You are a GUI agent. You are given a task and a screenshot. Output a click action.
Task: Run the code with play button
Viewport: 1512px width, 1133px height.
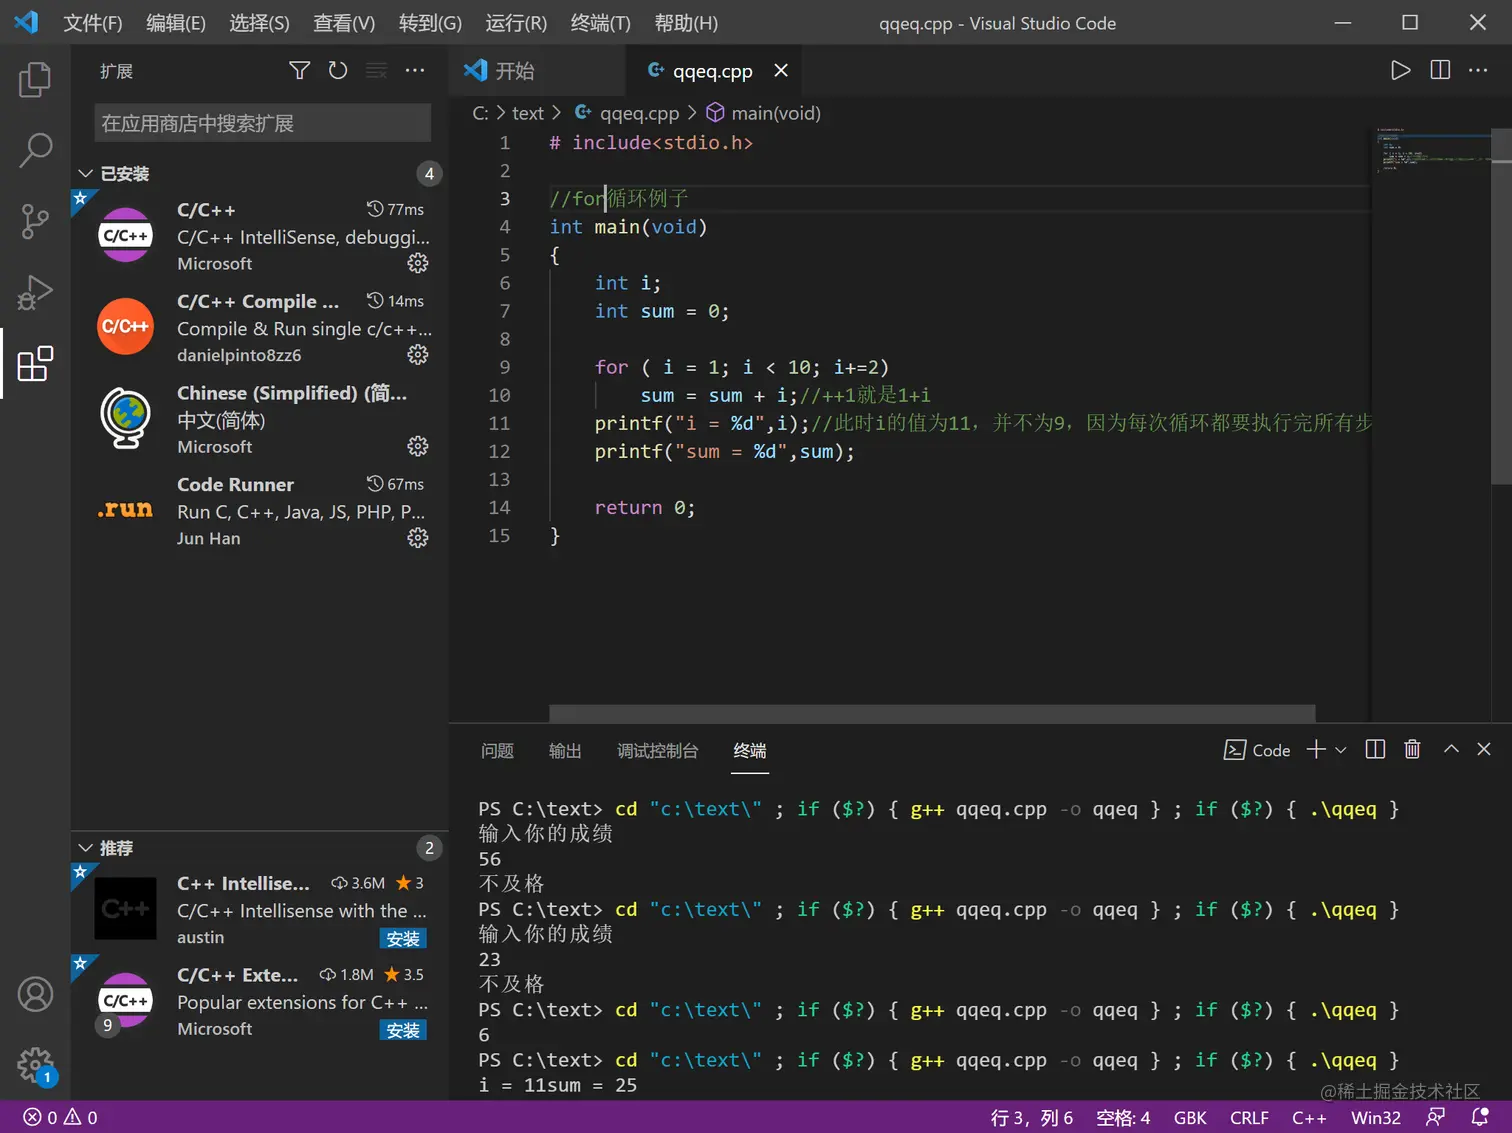[x=1400, y=70]
